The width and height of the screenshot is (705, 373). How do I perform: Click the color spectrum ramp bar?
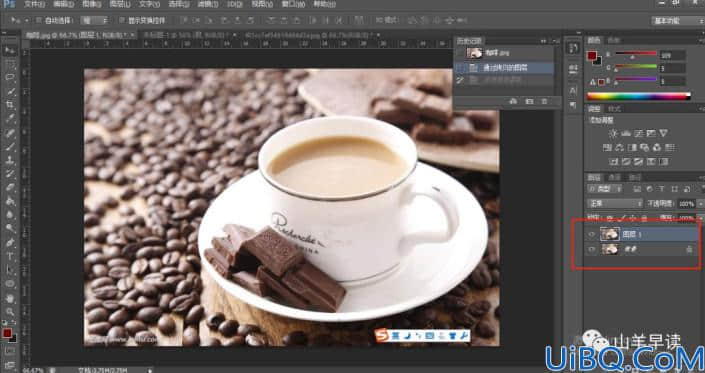coord(638,96)
